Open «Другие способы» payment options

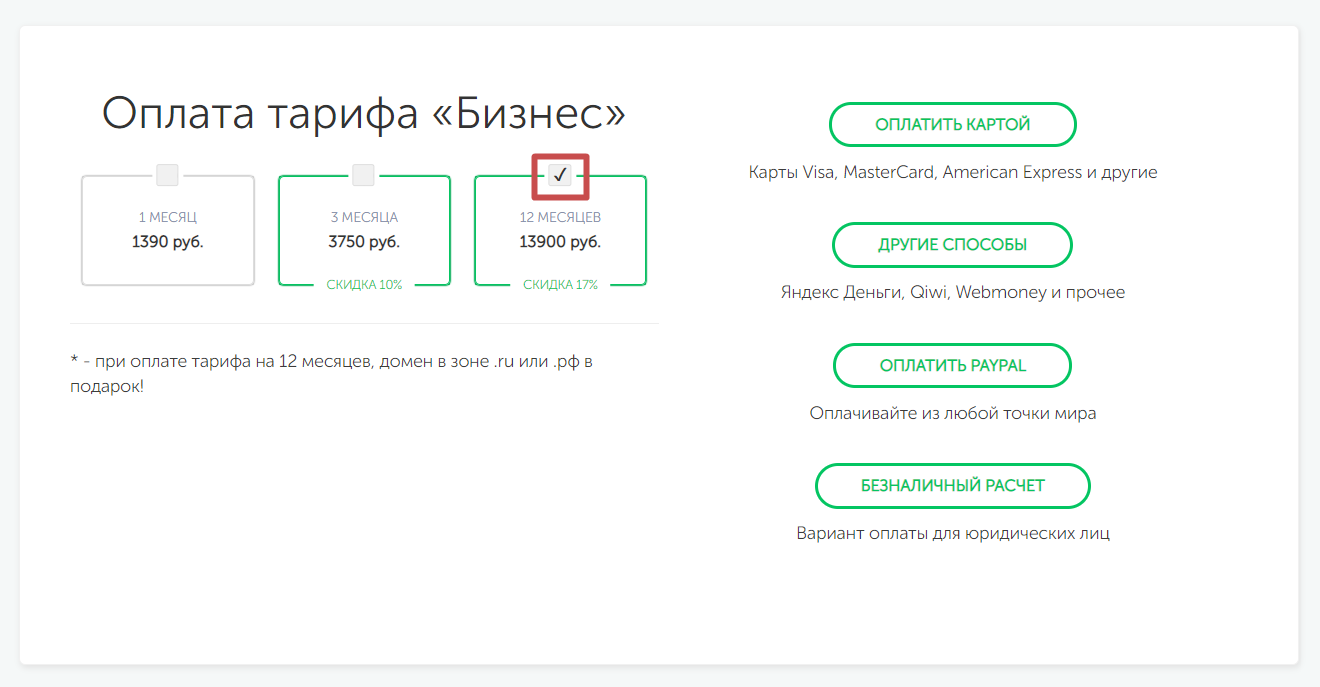point(952,245)
